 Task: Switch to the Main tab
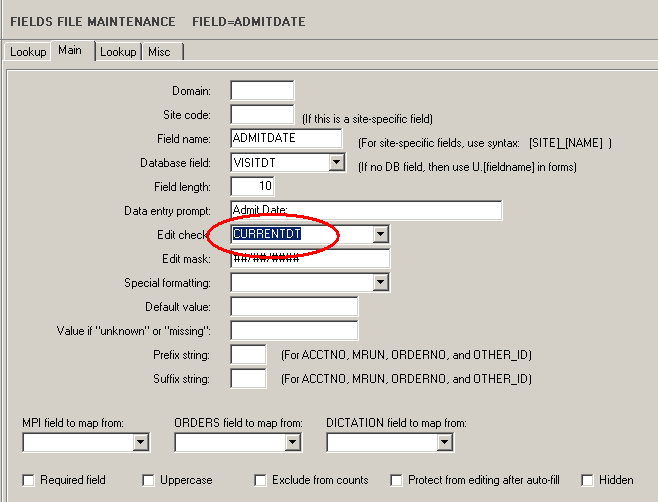pyautogui.click(x=70, y=51)
